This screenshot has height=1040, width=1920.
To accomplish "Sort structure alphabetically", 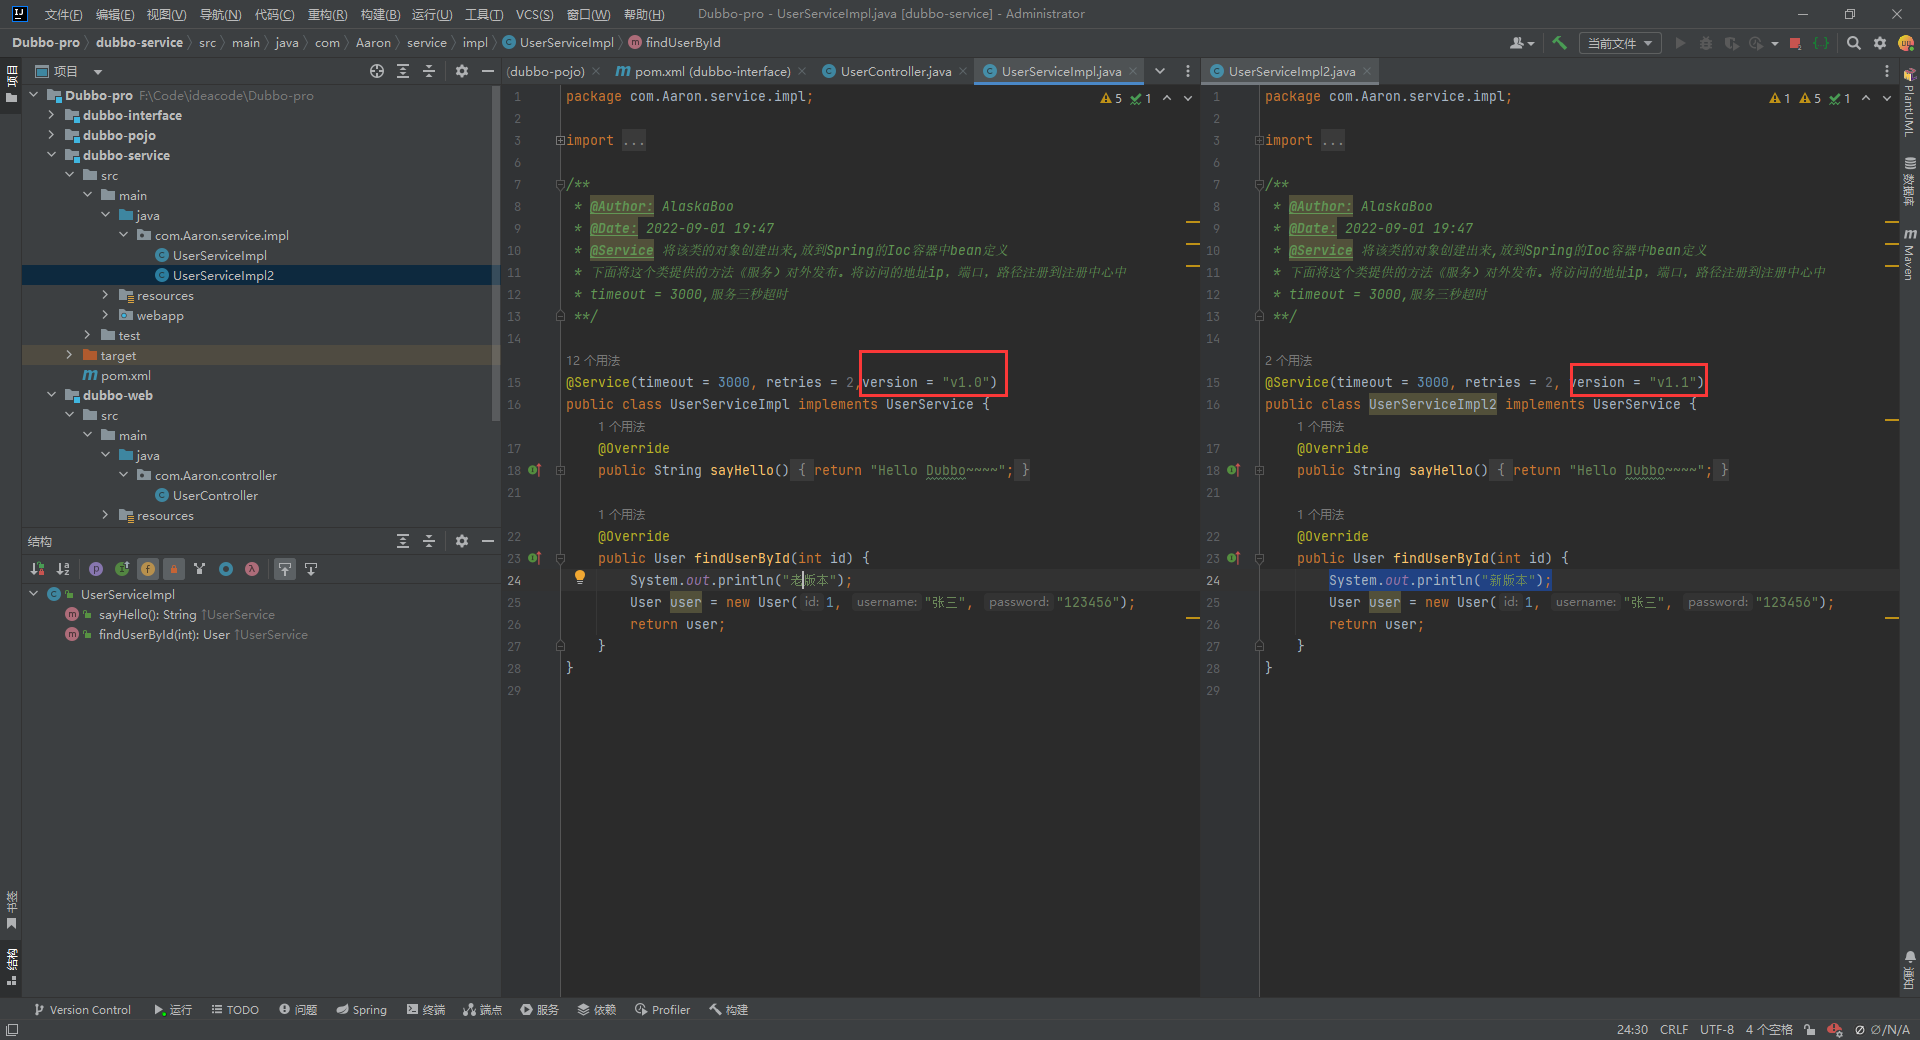I will 63,569.
